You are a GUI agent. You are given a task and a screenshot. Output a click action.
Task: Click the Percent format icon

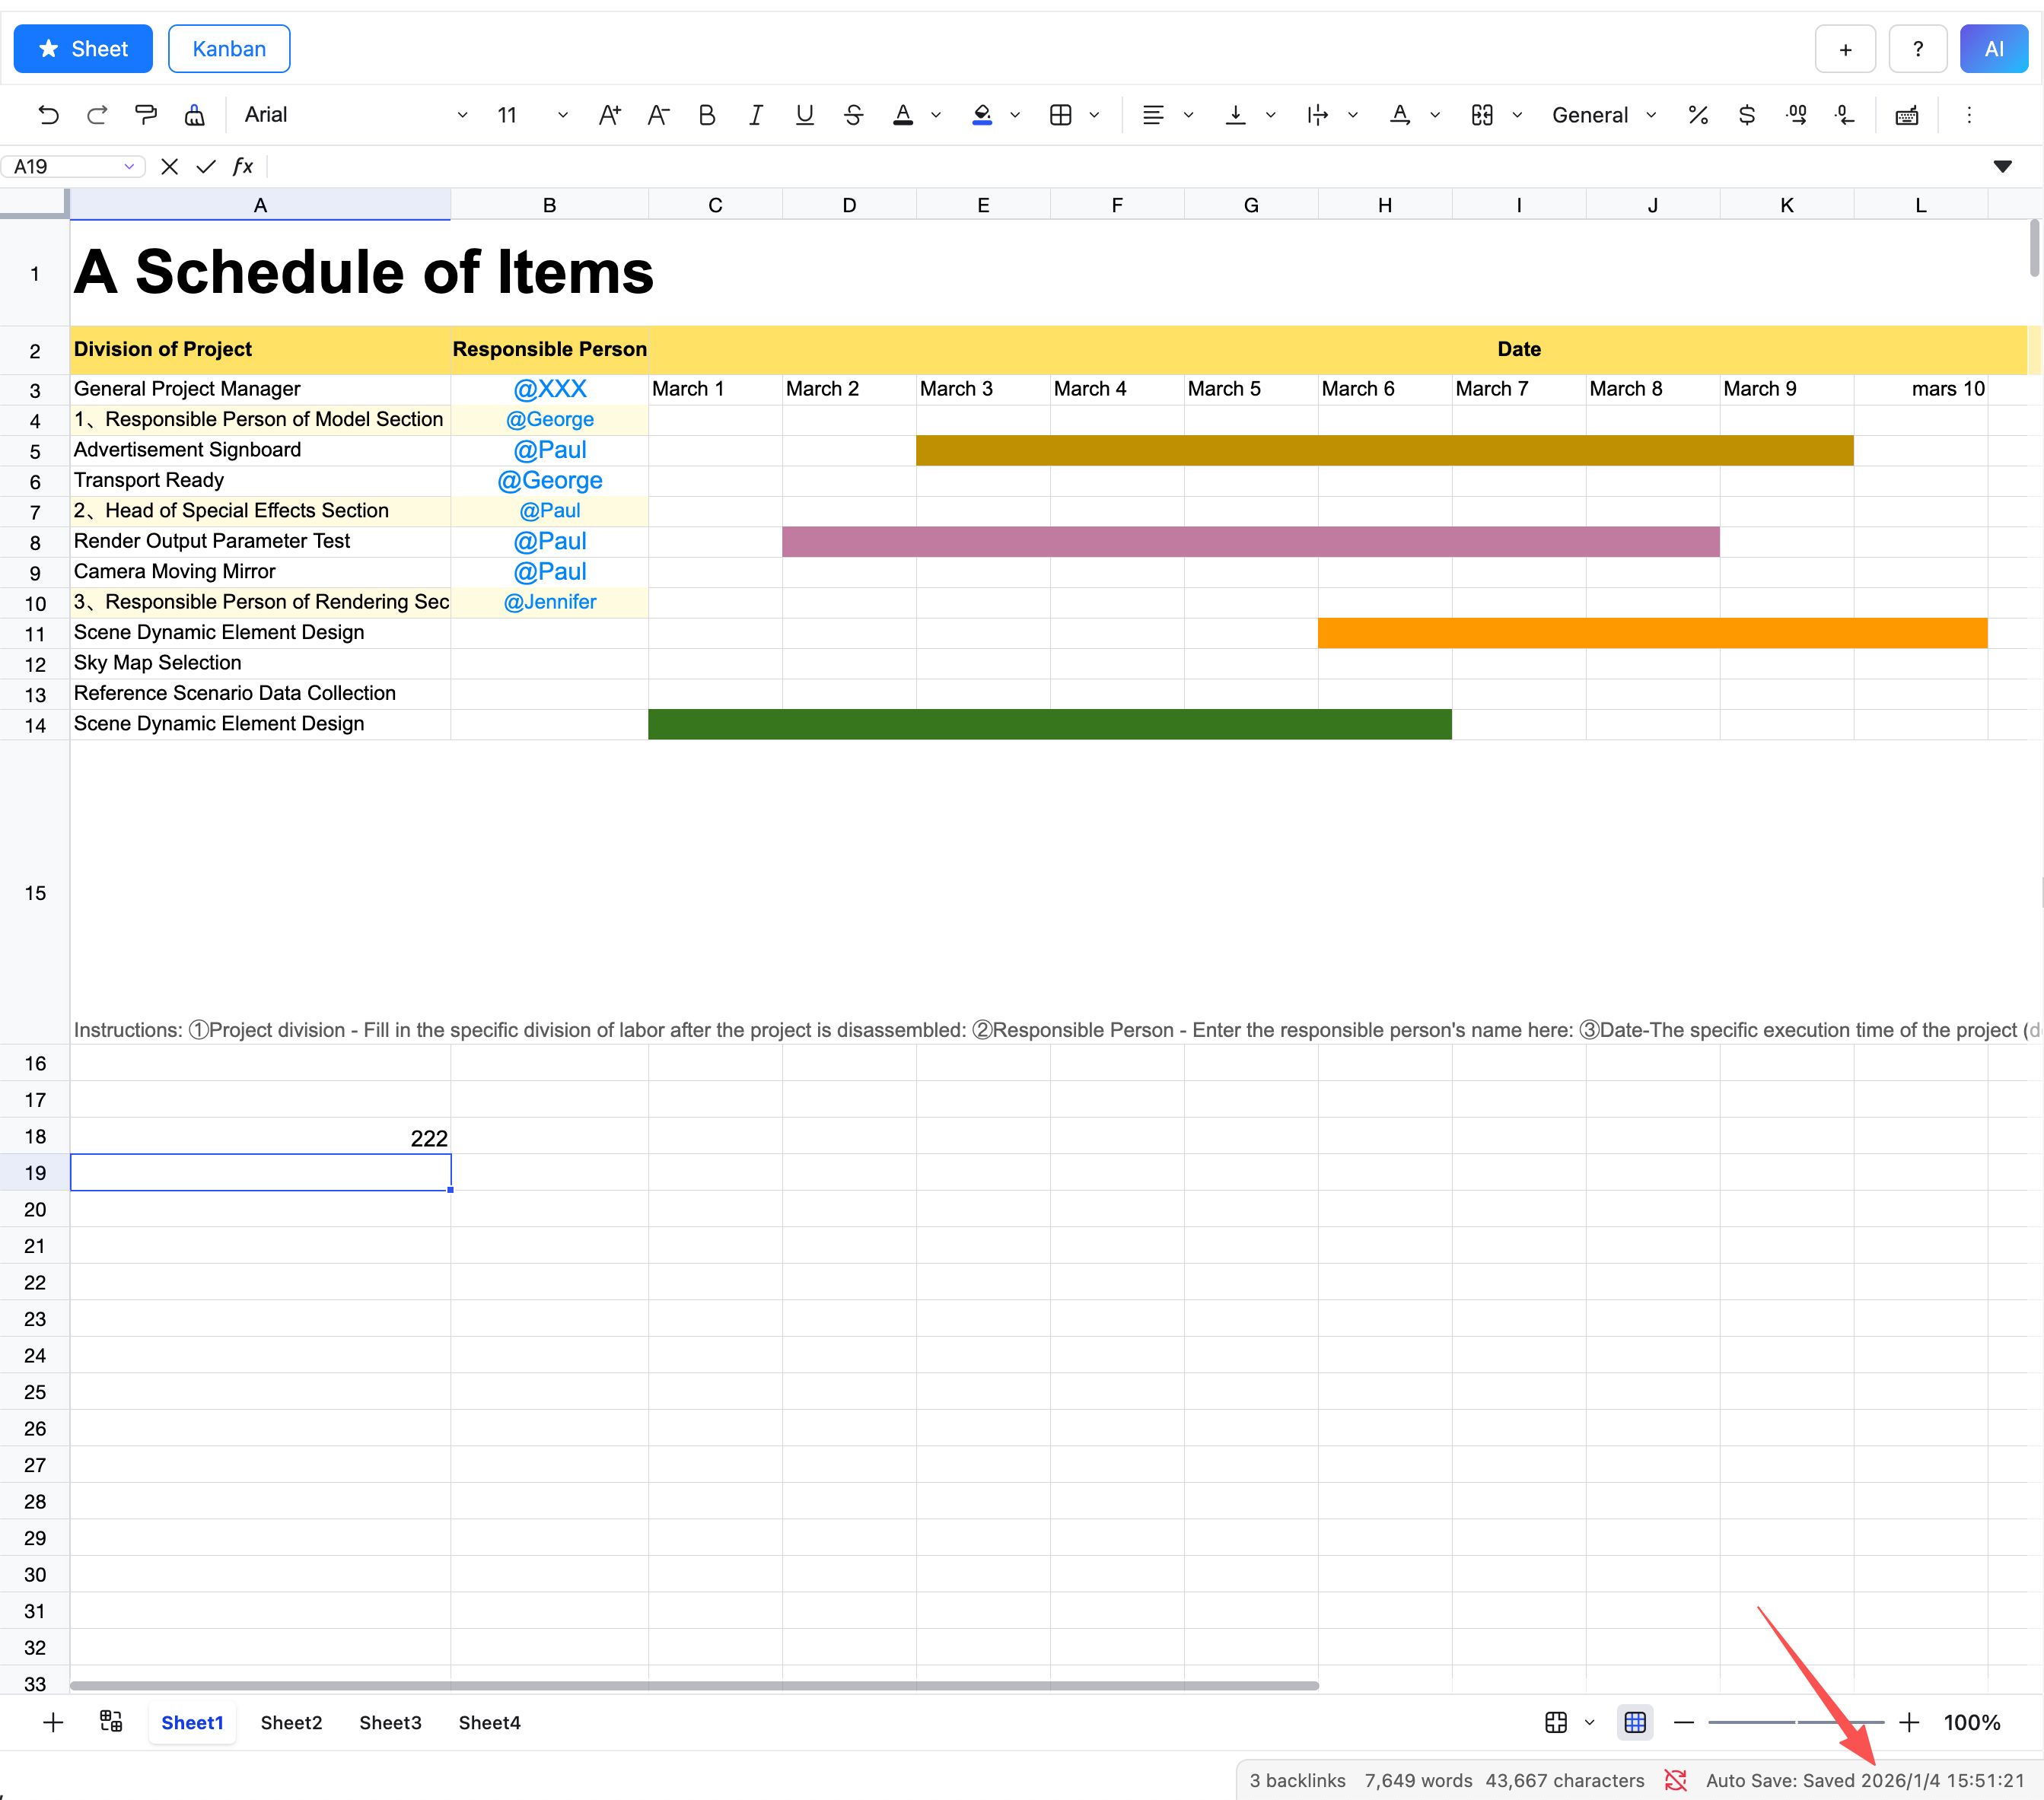pos(1697,115)
